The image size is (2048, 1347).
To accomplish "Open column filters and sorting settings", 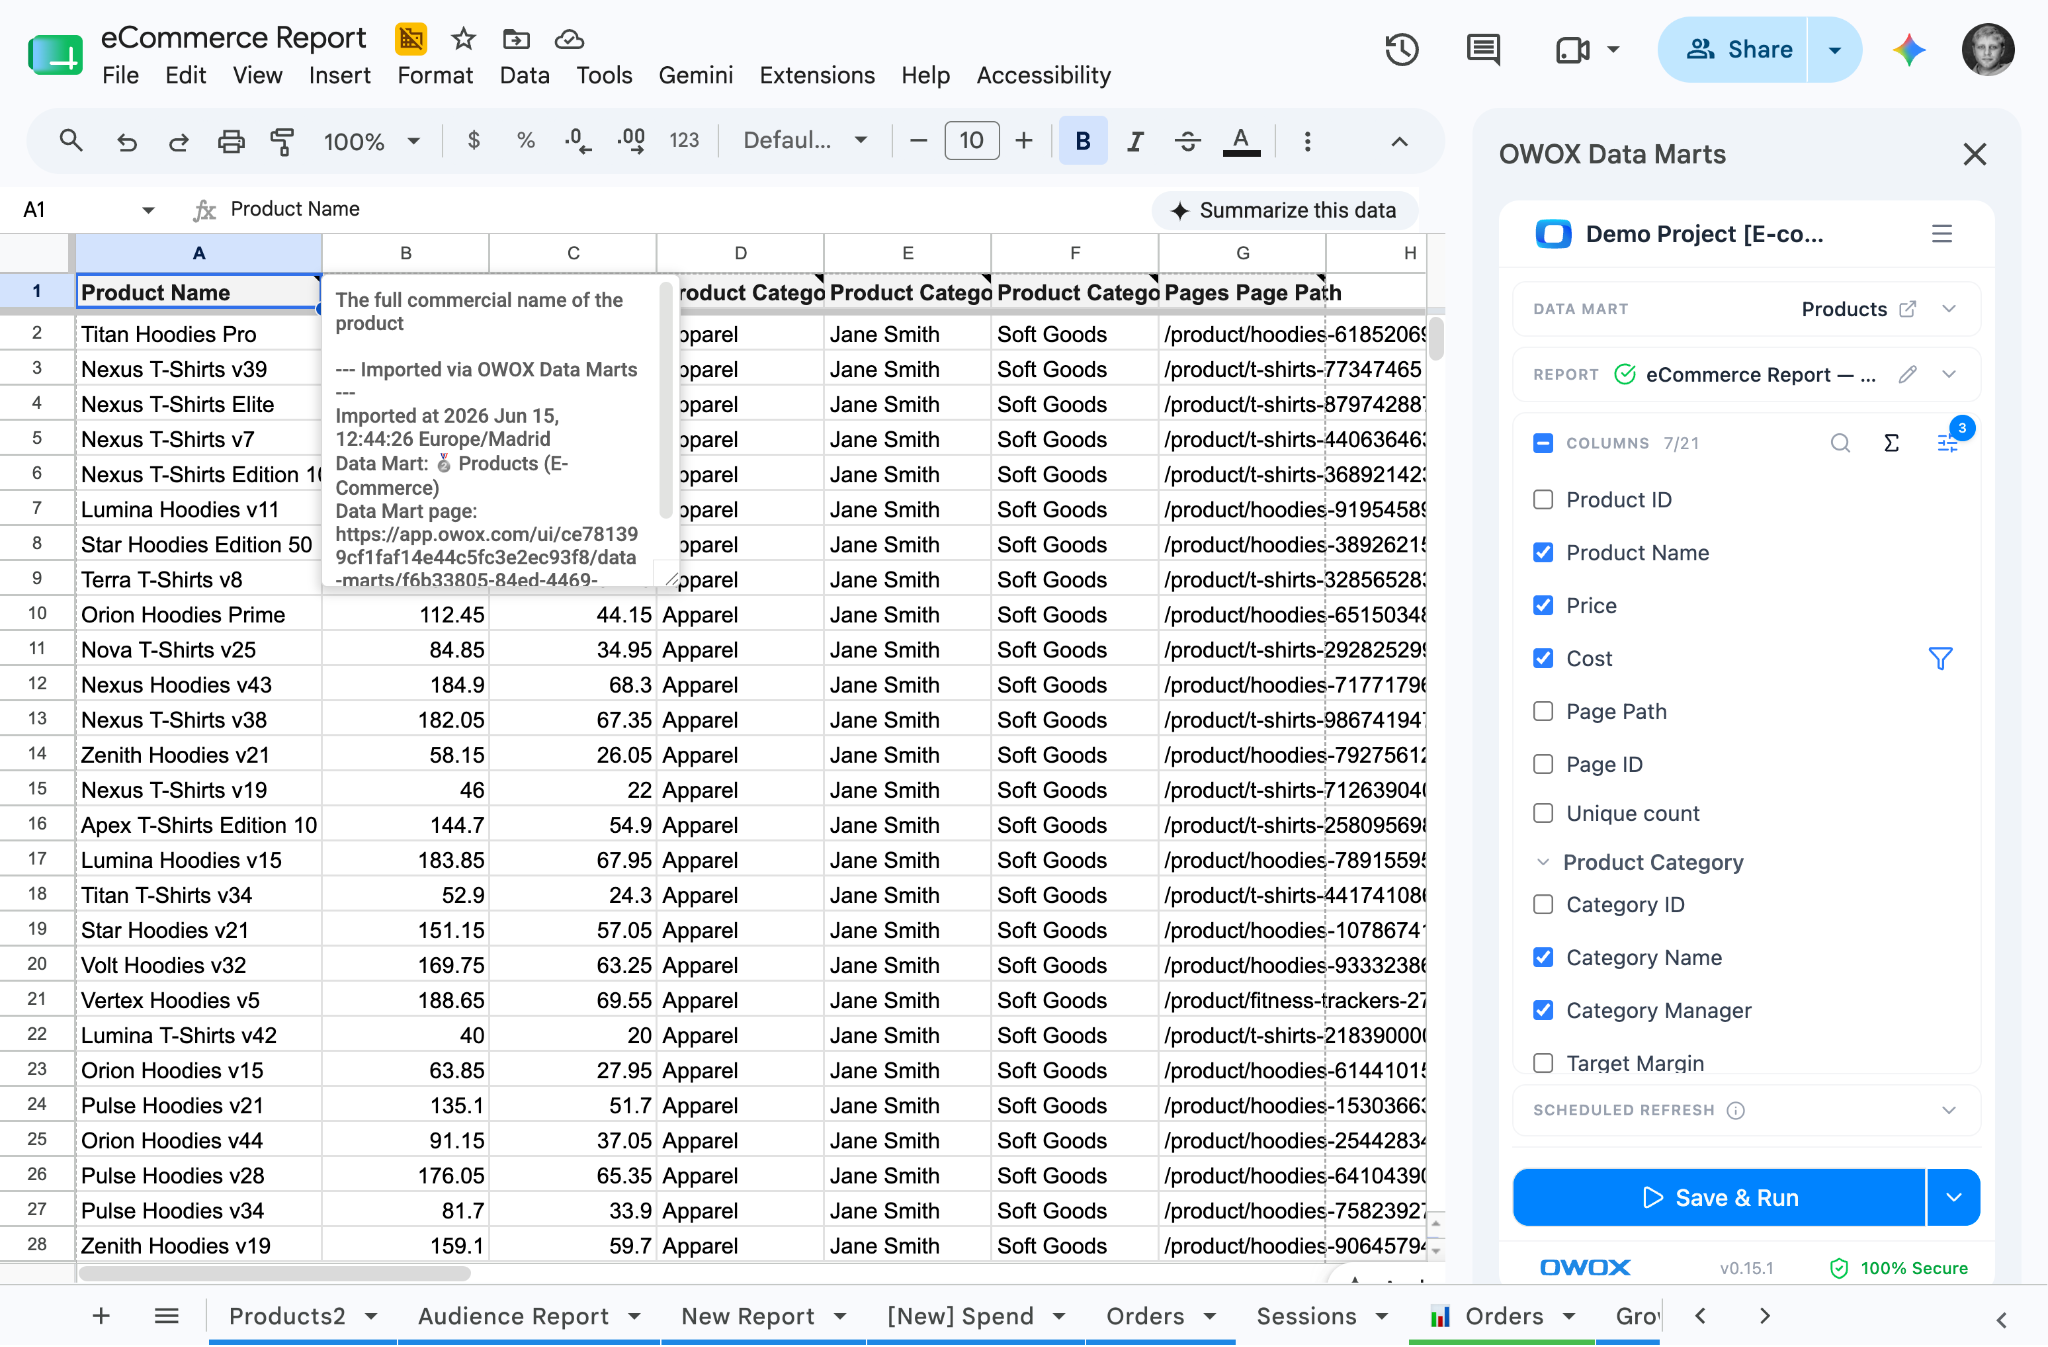I will [1947, 443].
